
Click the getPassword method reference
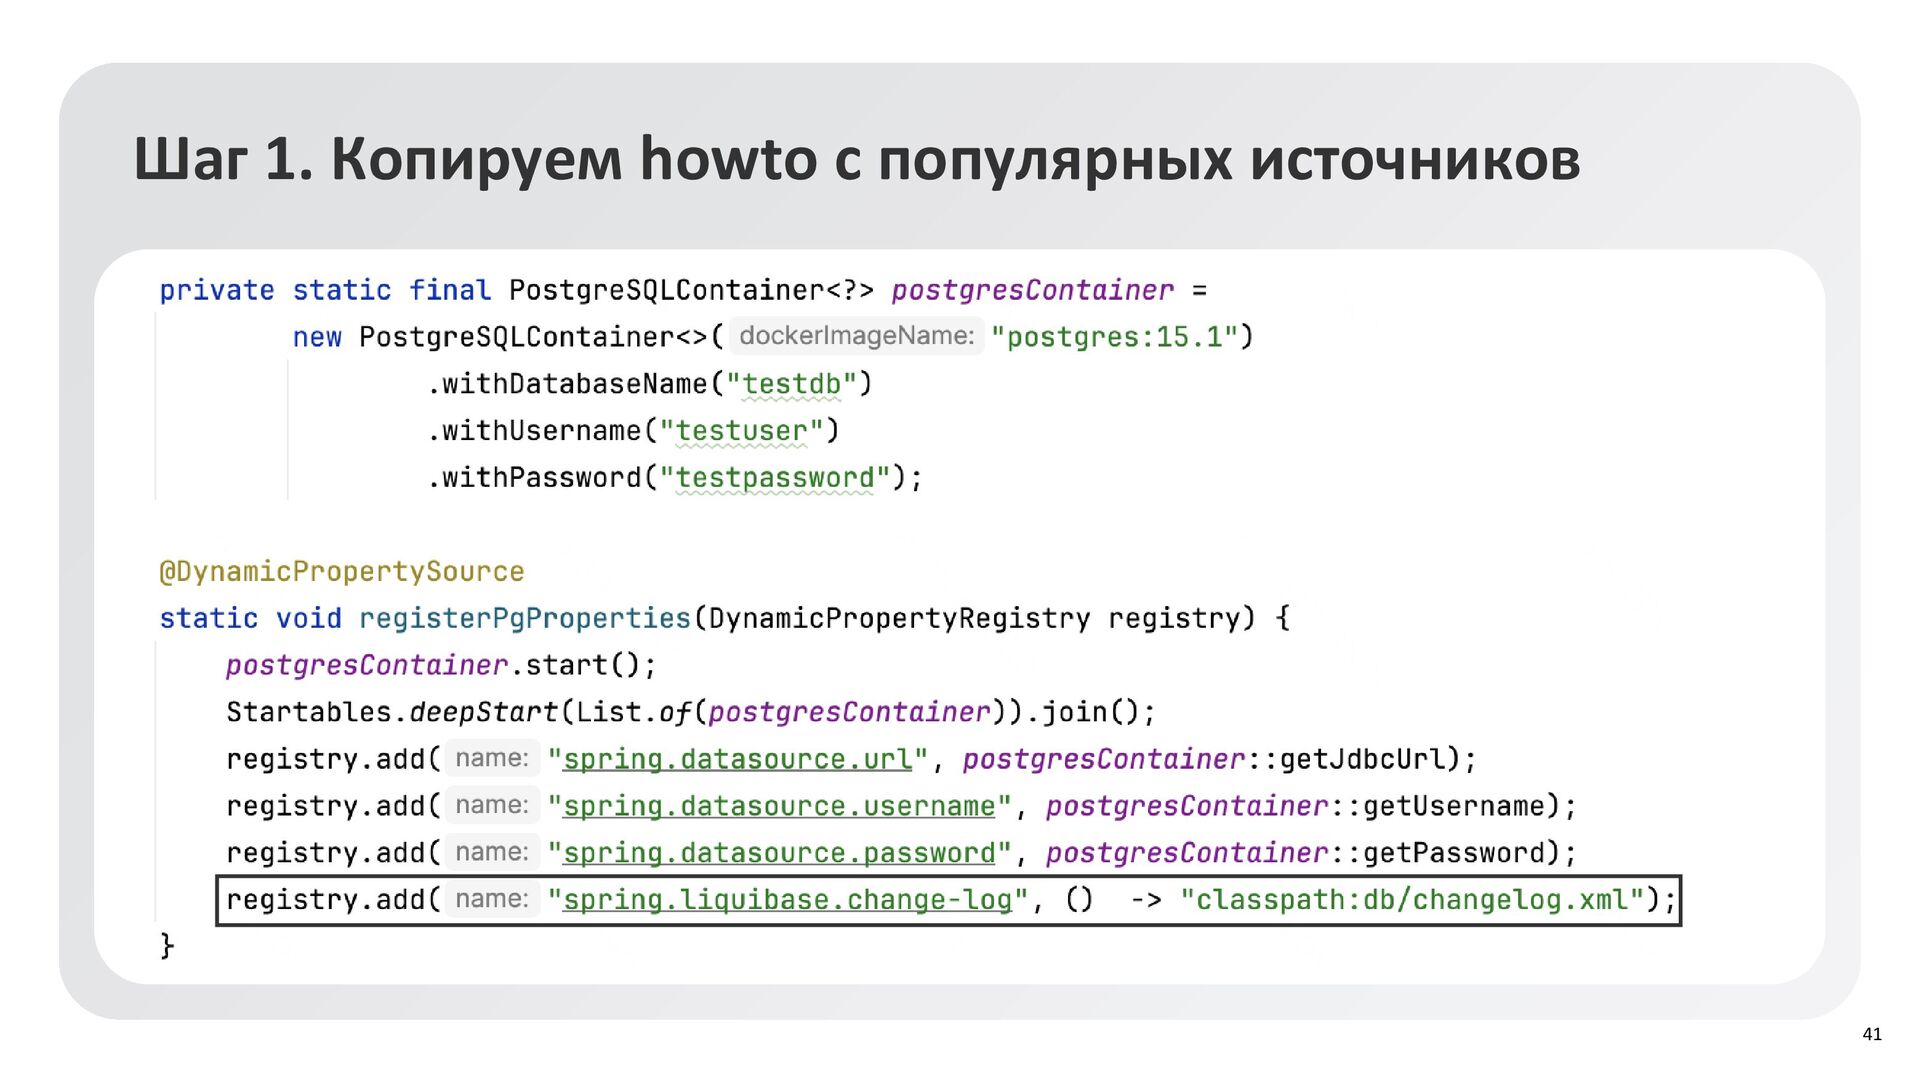point(1454,853)
